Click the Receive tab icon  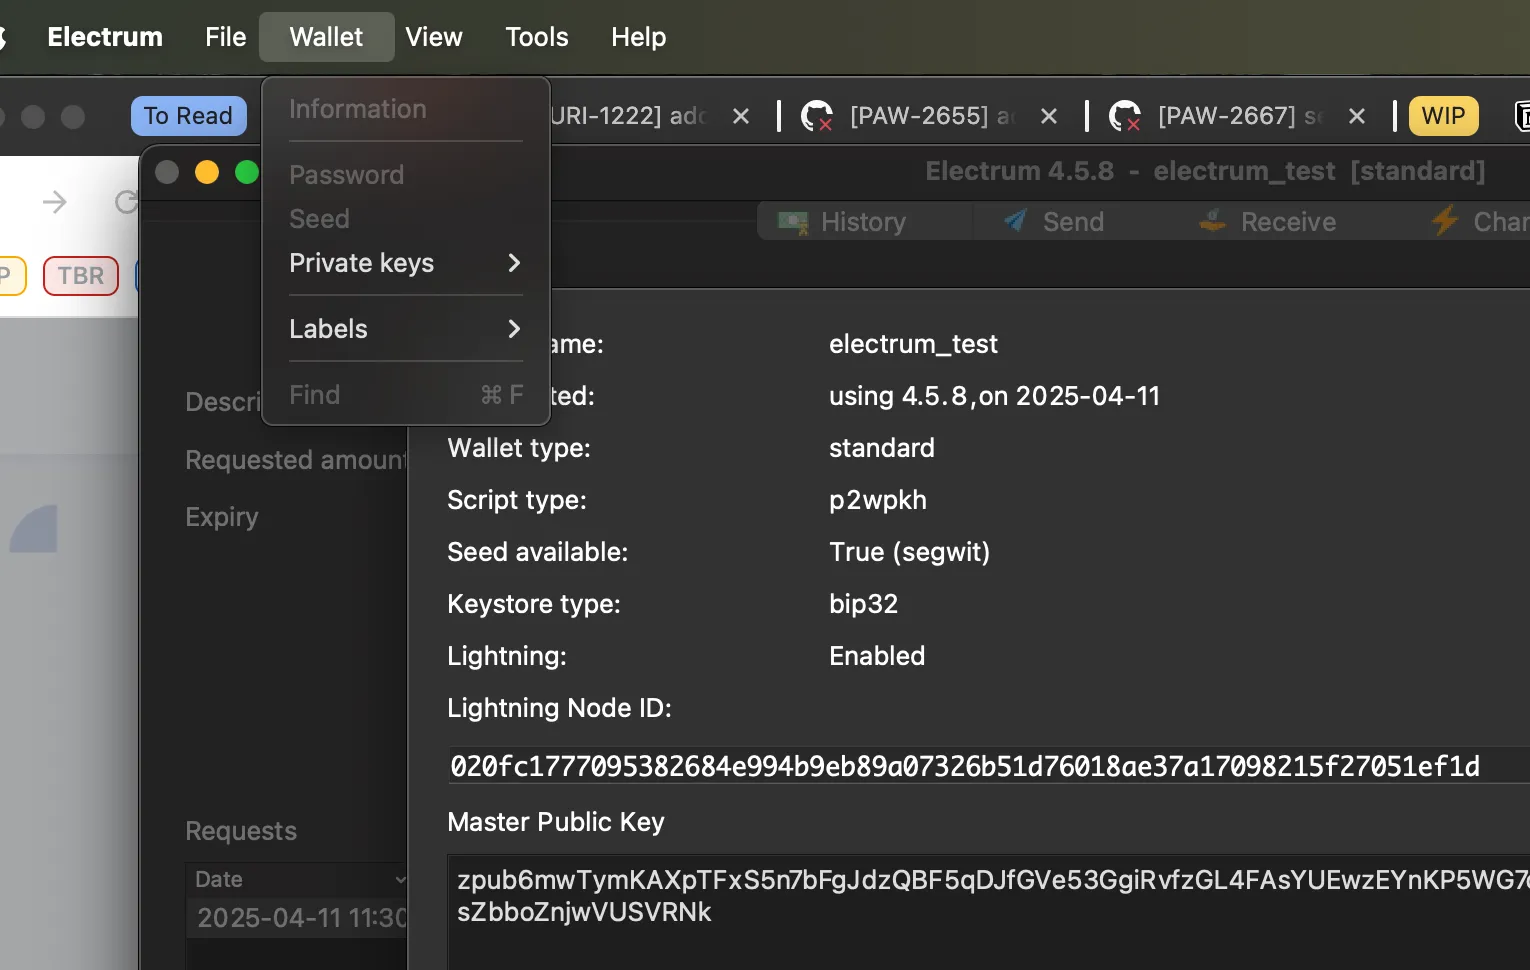coord(1213,221)
